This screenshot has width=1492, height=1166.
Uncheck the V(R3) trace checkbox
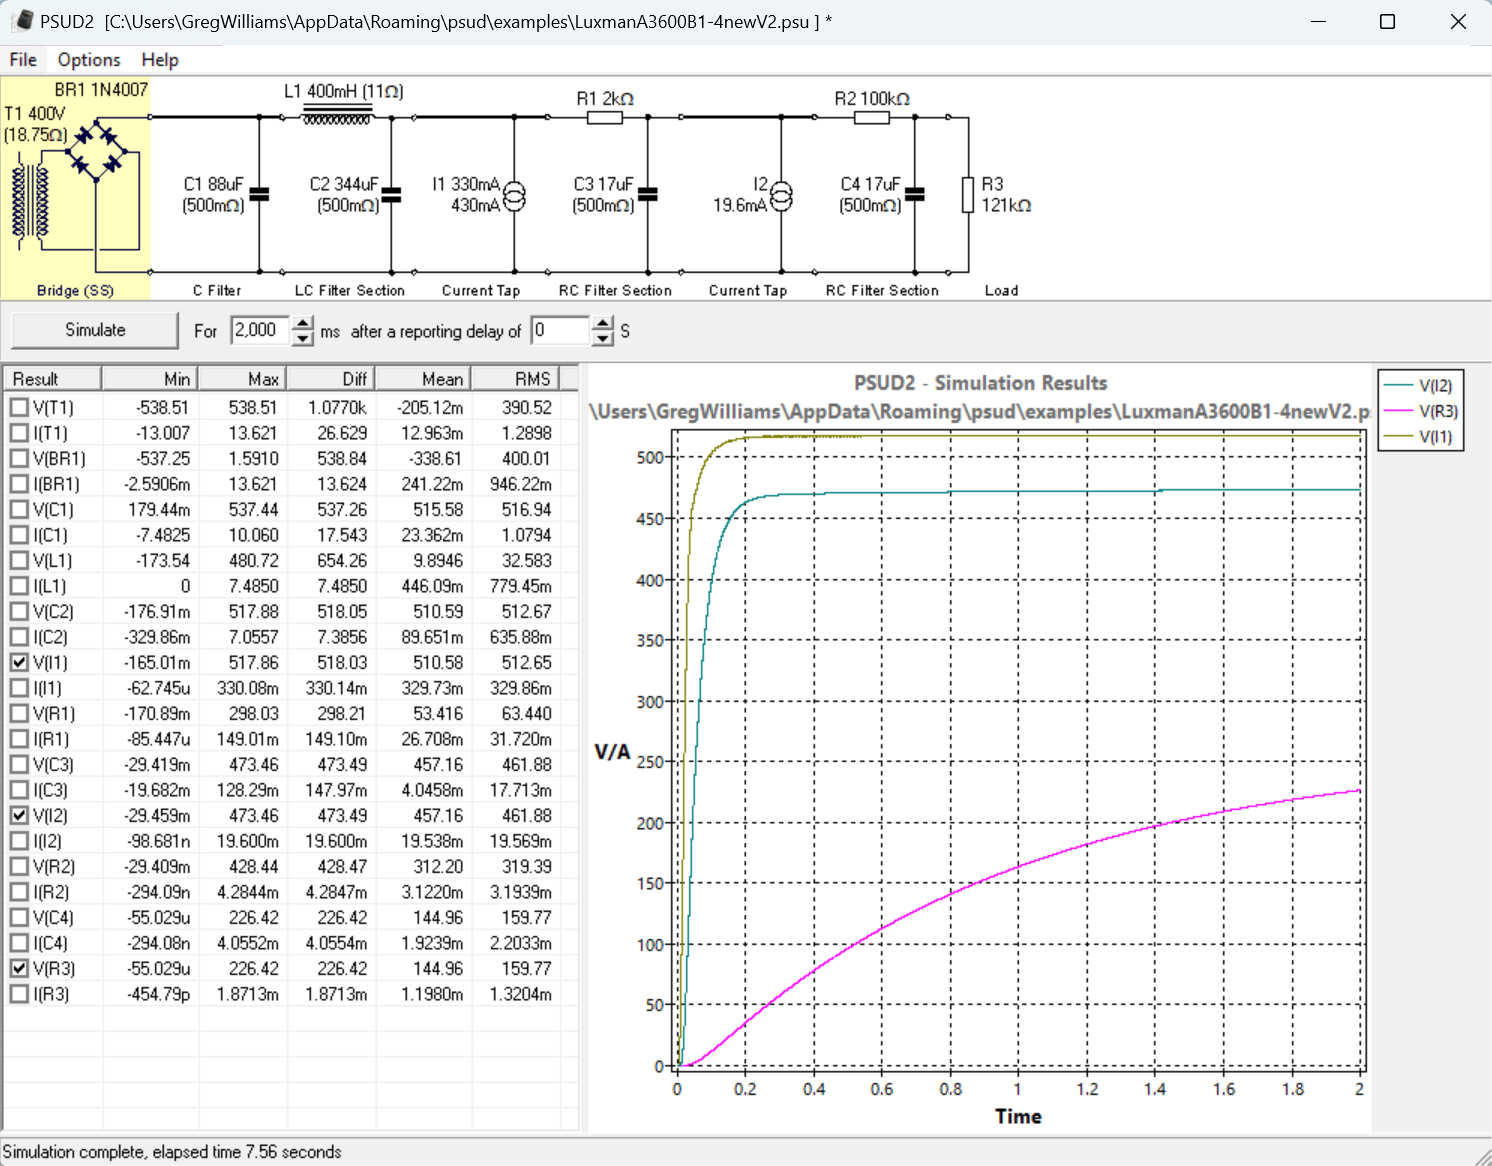point(19,969)
